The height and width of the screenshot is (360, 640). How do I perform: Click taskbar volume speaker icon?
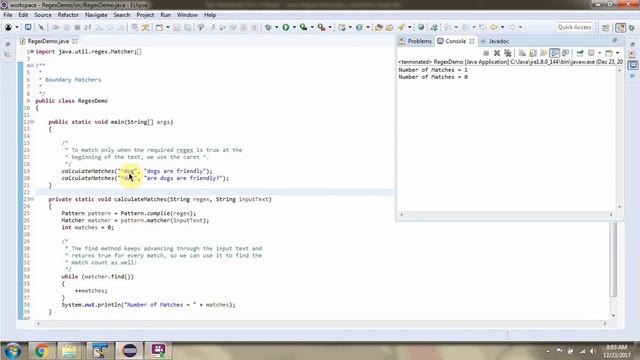pyautogui.click(x=592, y=351)
